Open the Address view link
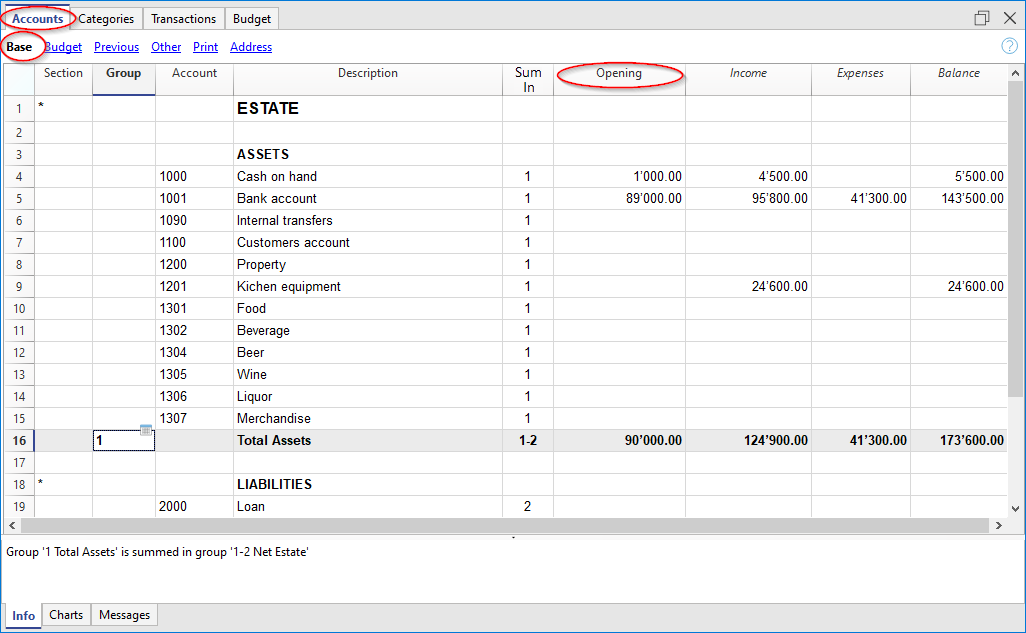 click(x=250, y=46)
